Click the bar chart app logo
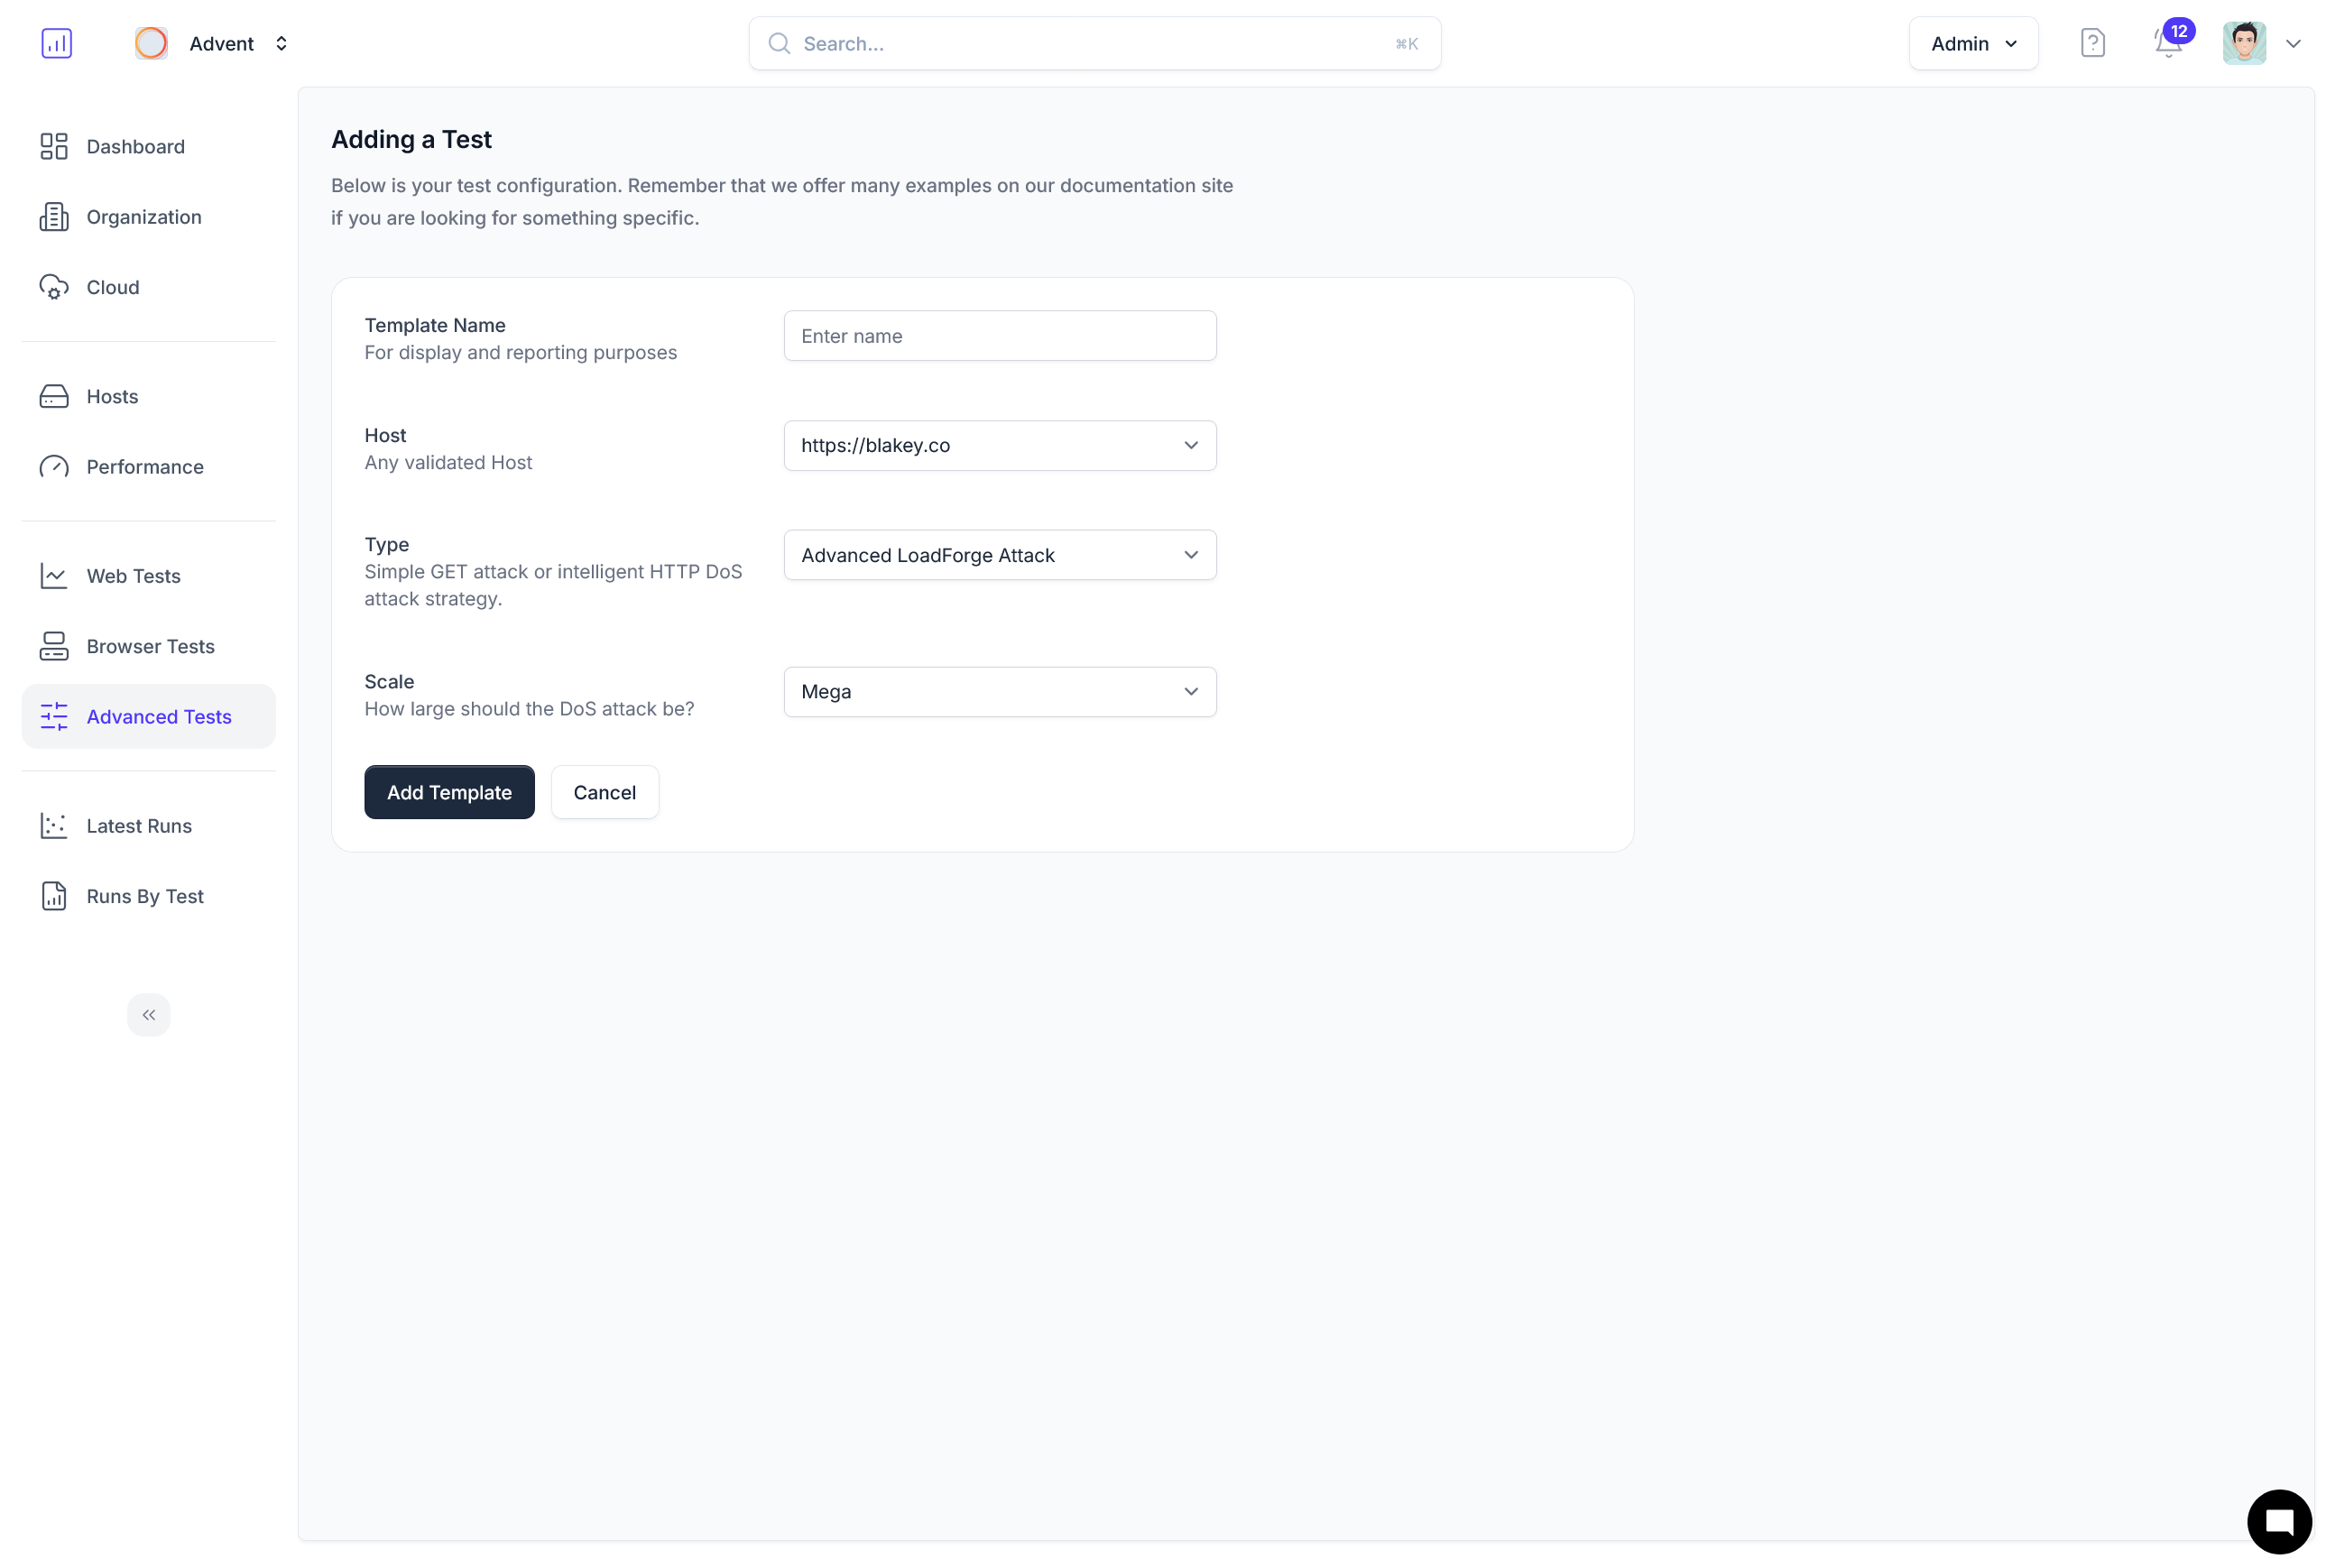The width and height of the screenshot is (2326, 1568). 57,43
